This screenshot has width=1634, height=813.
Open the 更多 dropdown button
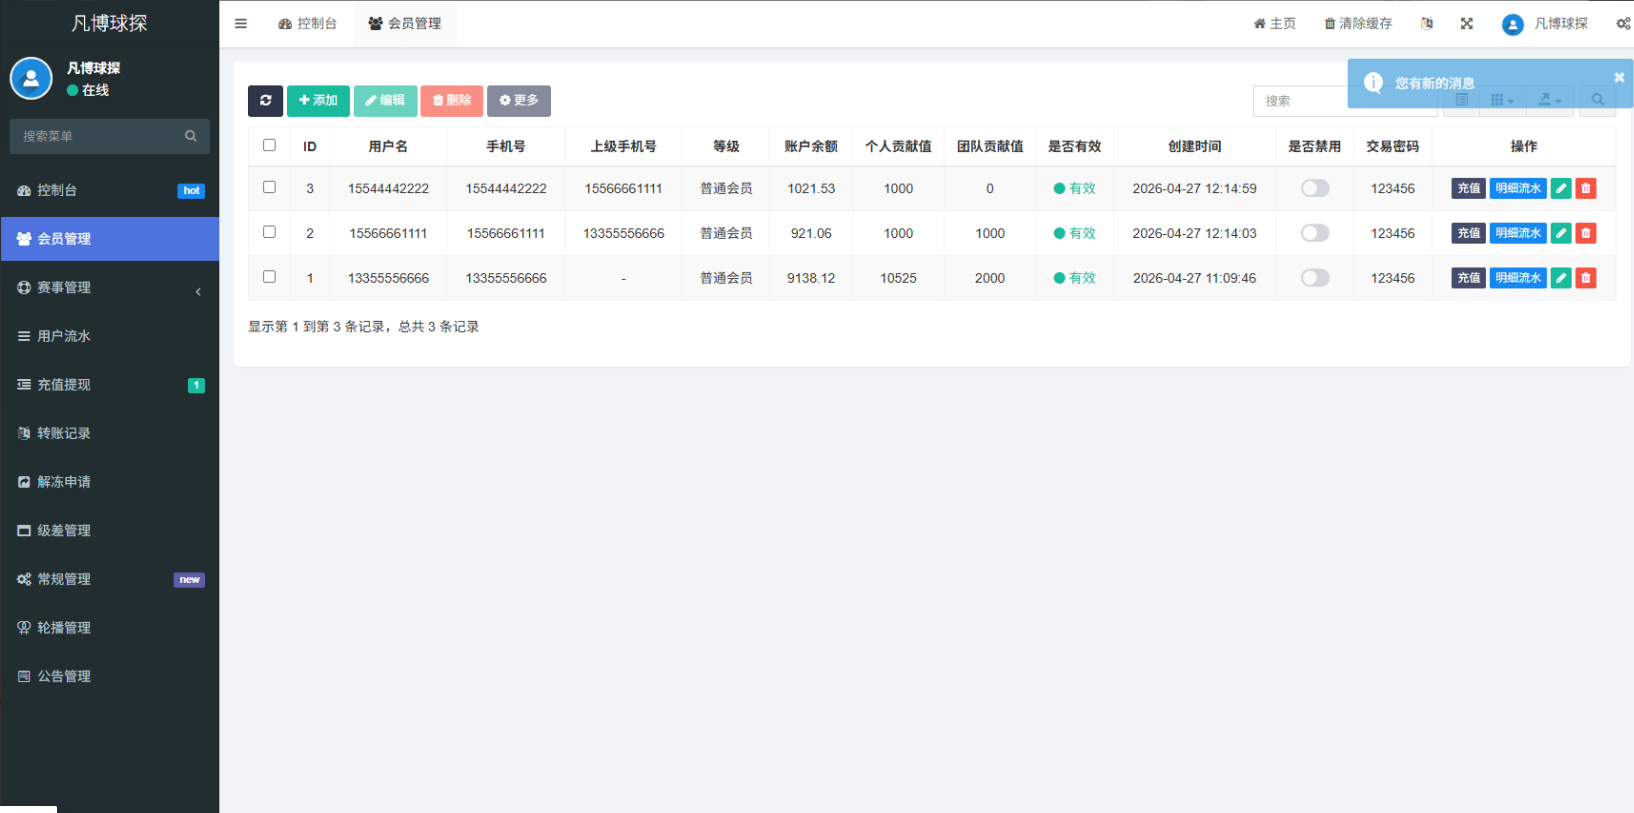click(519, 100)
